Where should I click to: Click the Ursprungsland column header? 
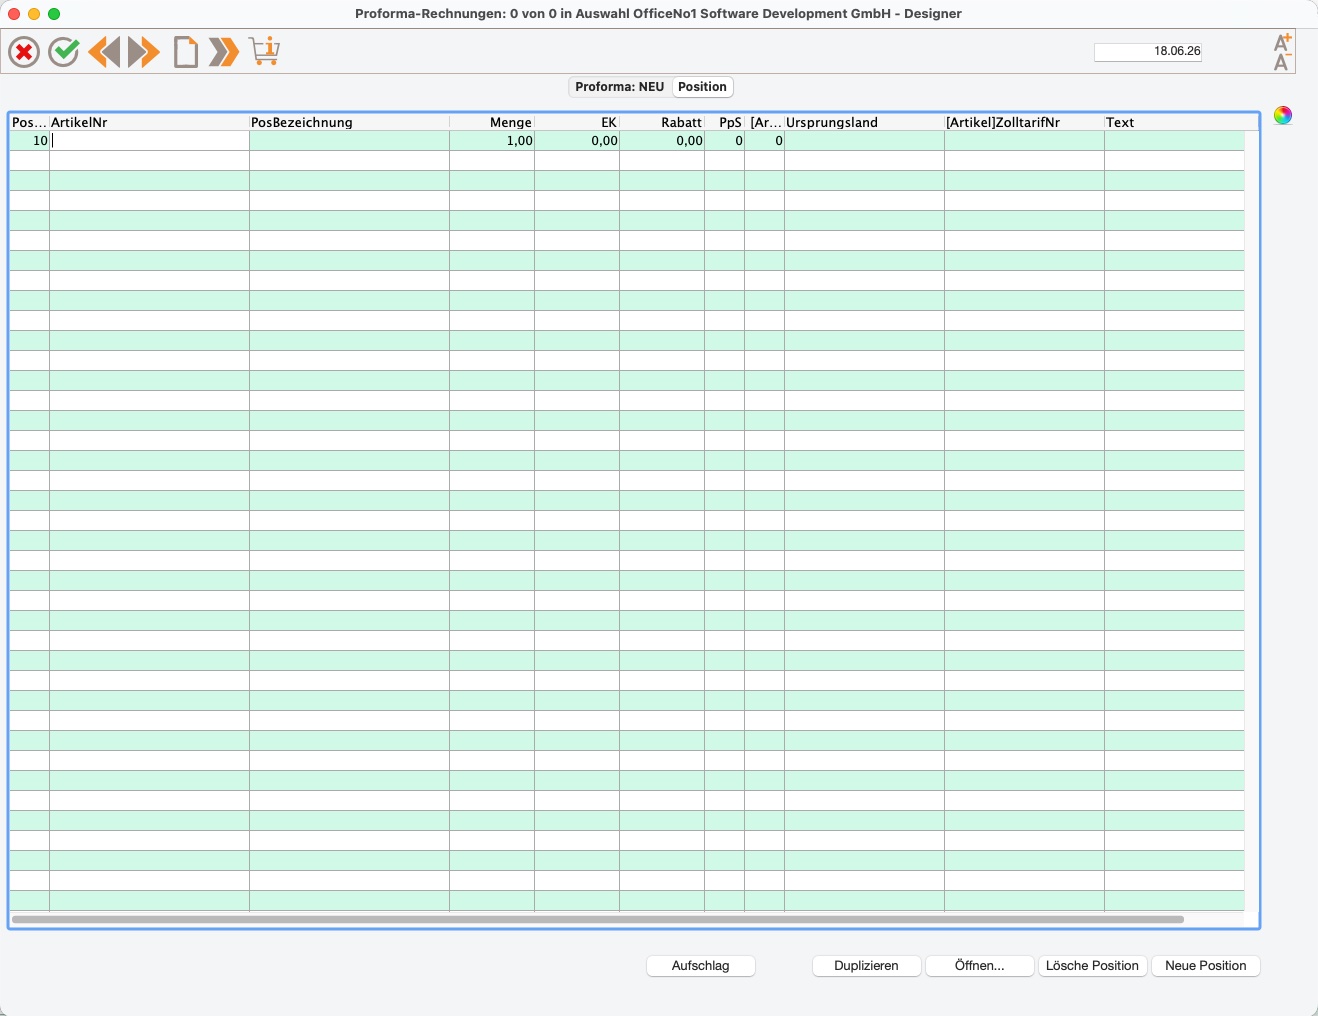864,122
